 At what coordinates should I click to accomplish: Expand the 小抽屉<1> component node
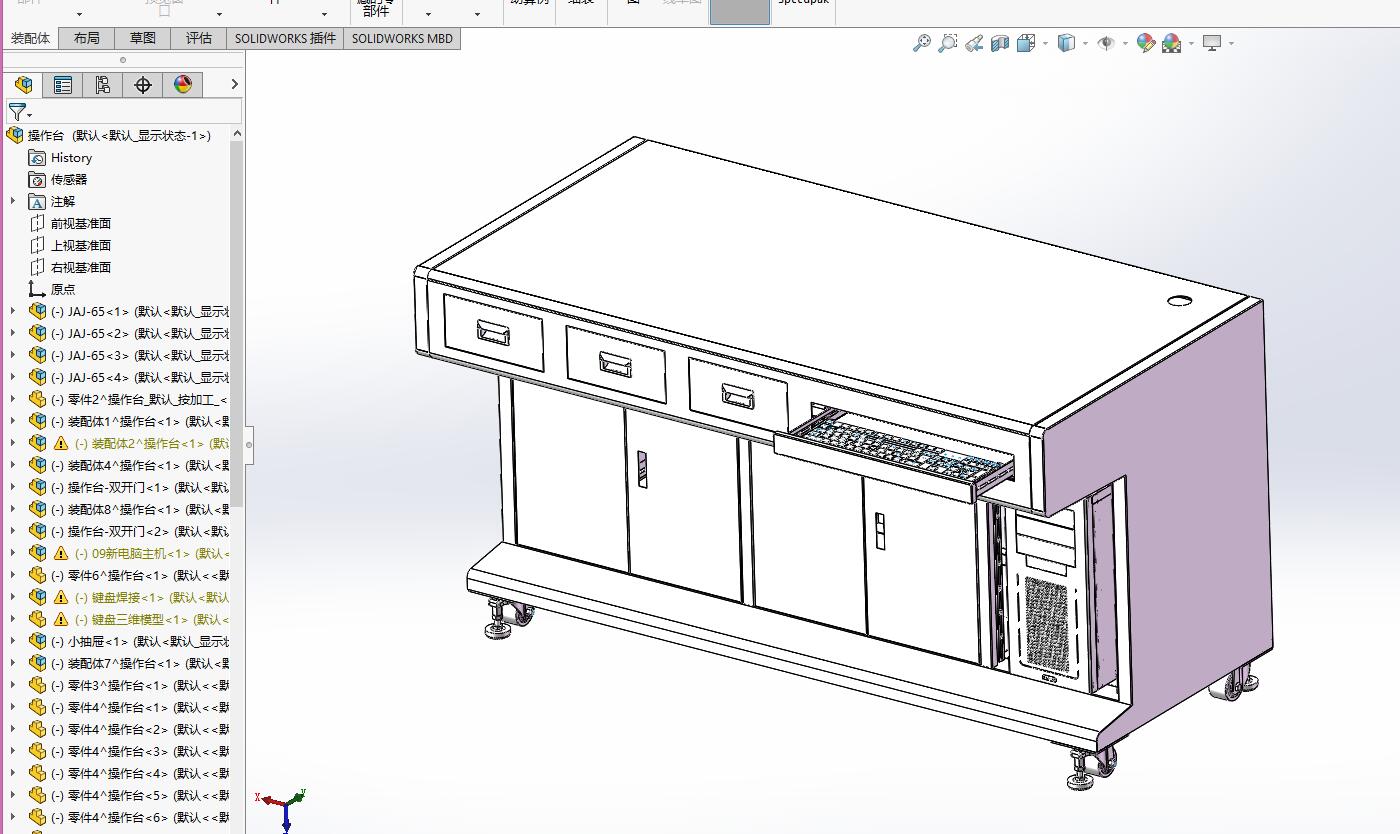[13, 641]
